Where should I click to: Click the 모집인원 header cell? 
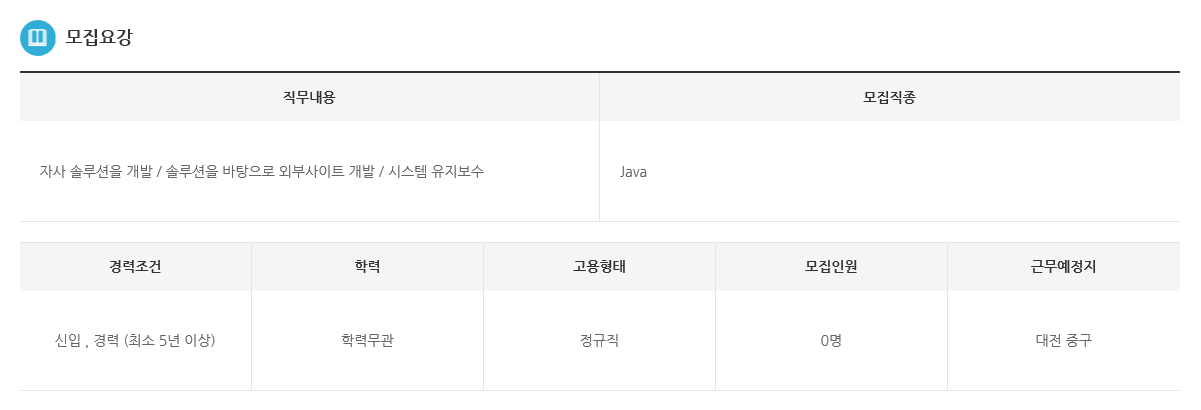tap(831, 267)
